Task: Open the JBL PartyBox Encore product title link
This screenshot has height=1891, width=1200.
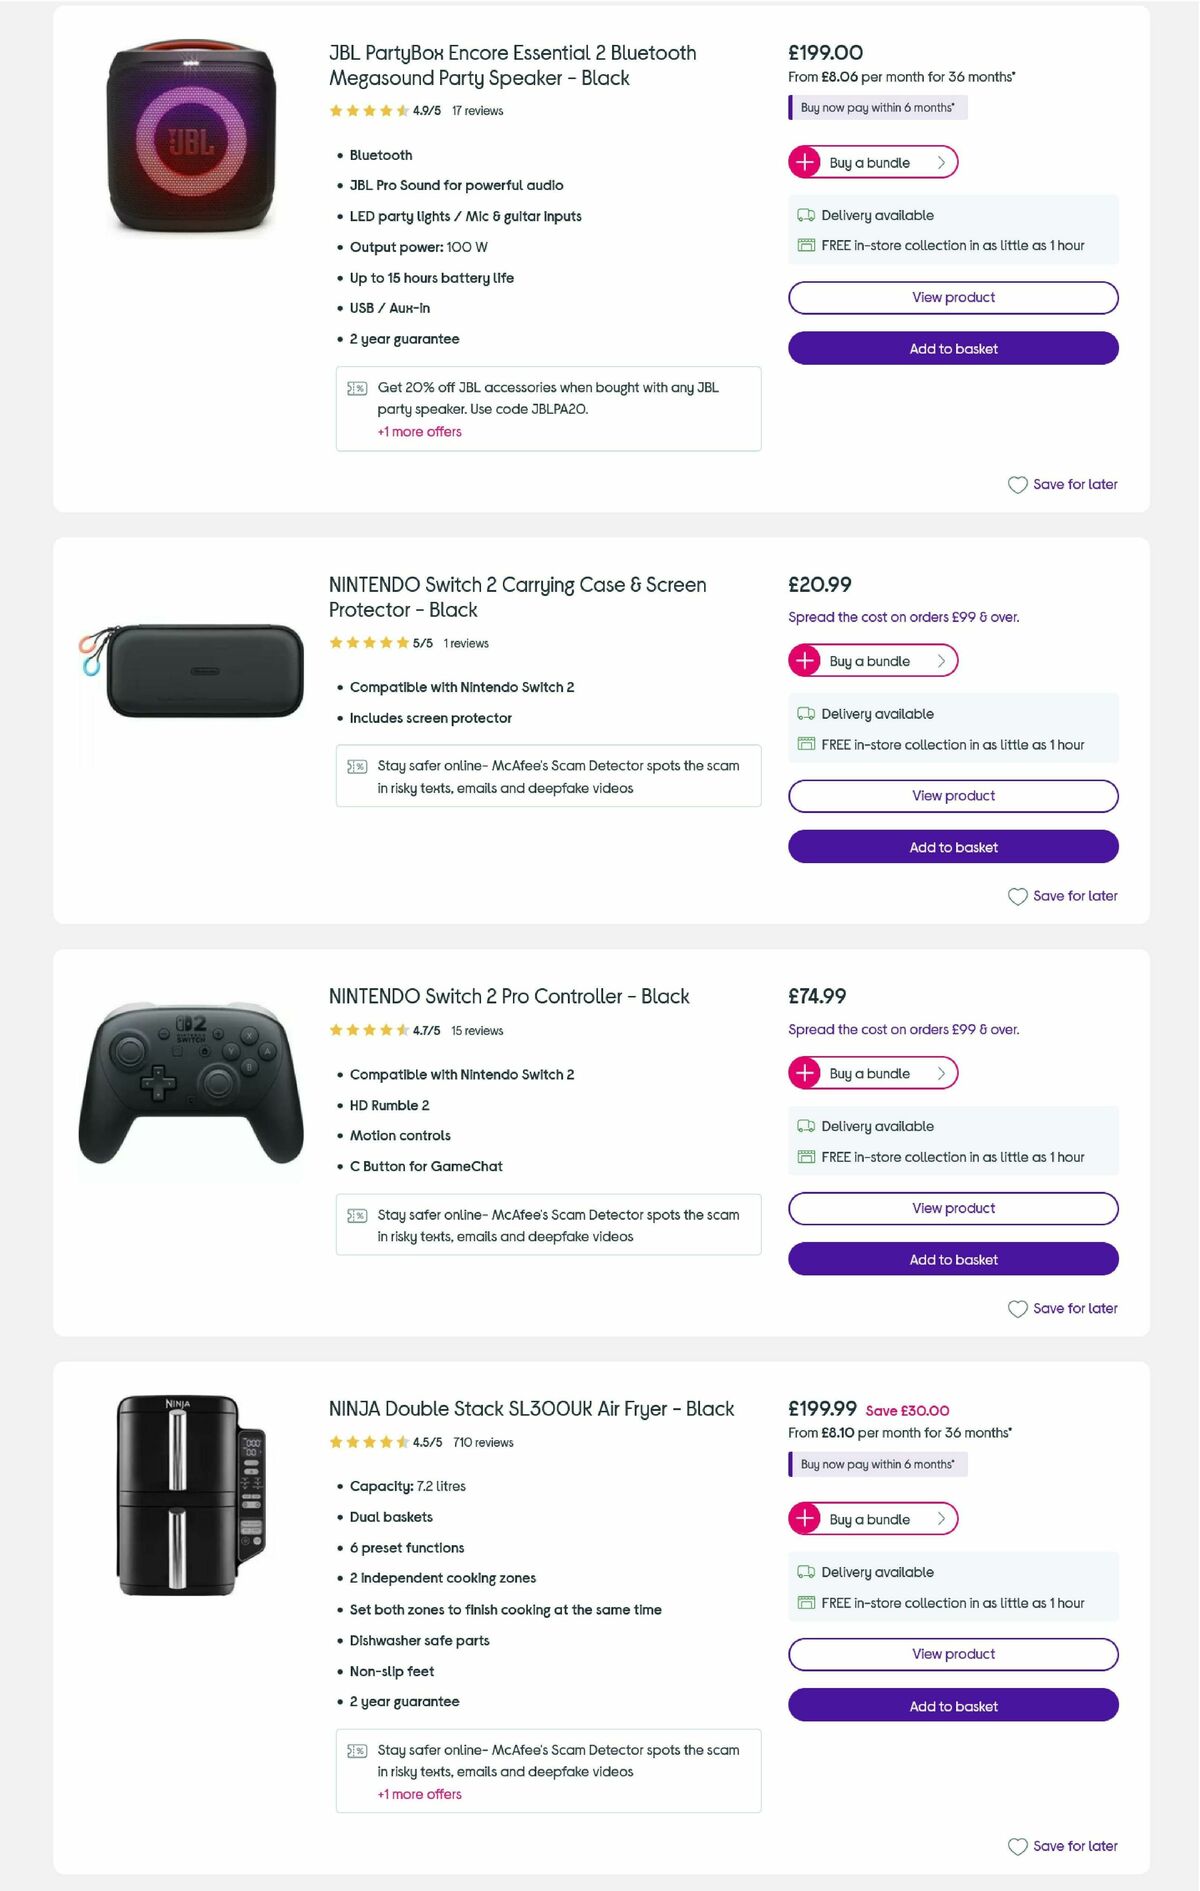Action: coord(512,64)
